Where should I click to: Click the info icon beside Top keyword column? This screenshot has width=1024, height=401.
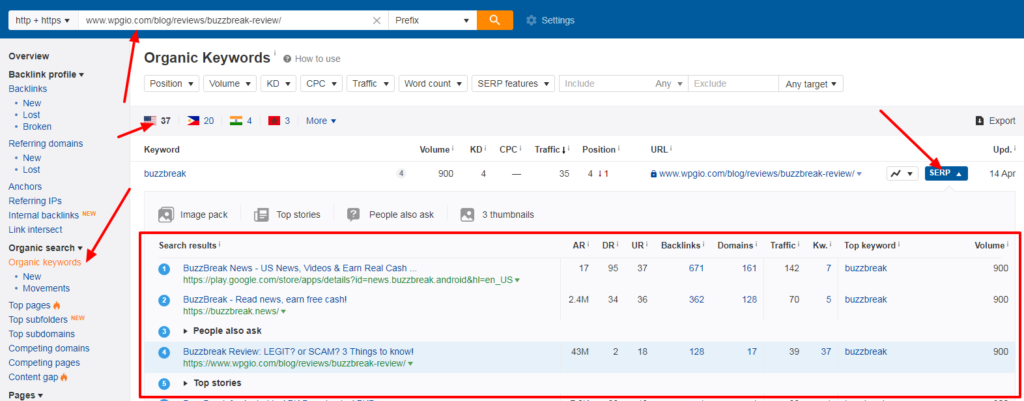[x=899, y=245]
